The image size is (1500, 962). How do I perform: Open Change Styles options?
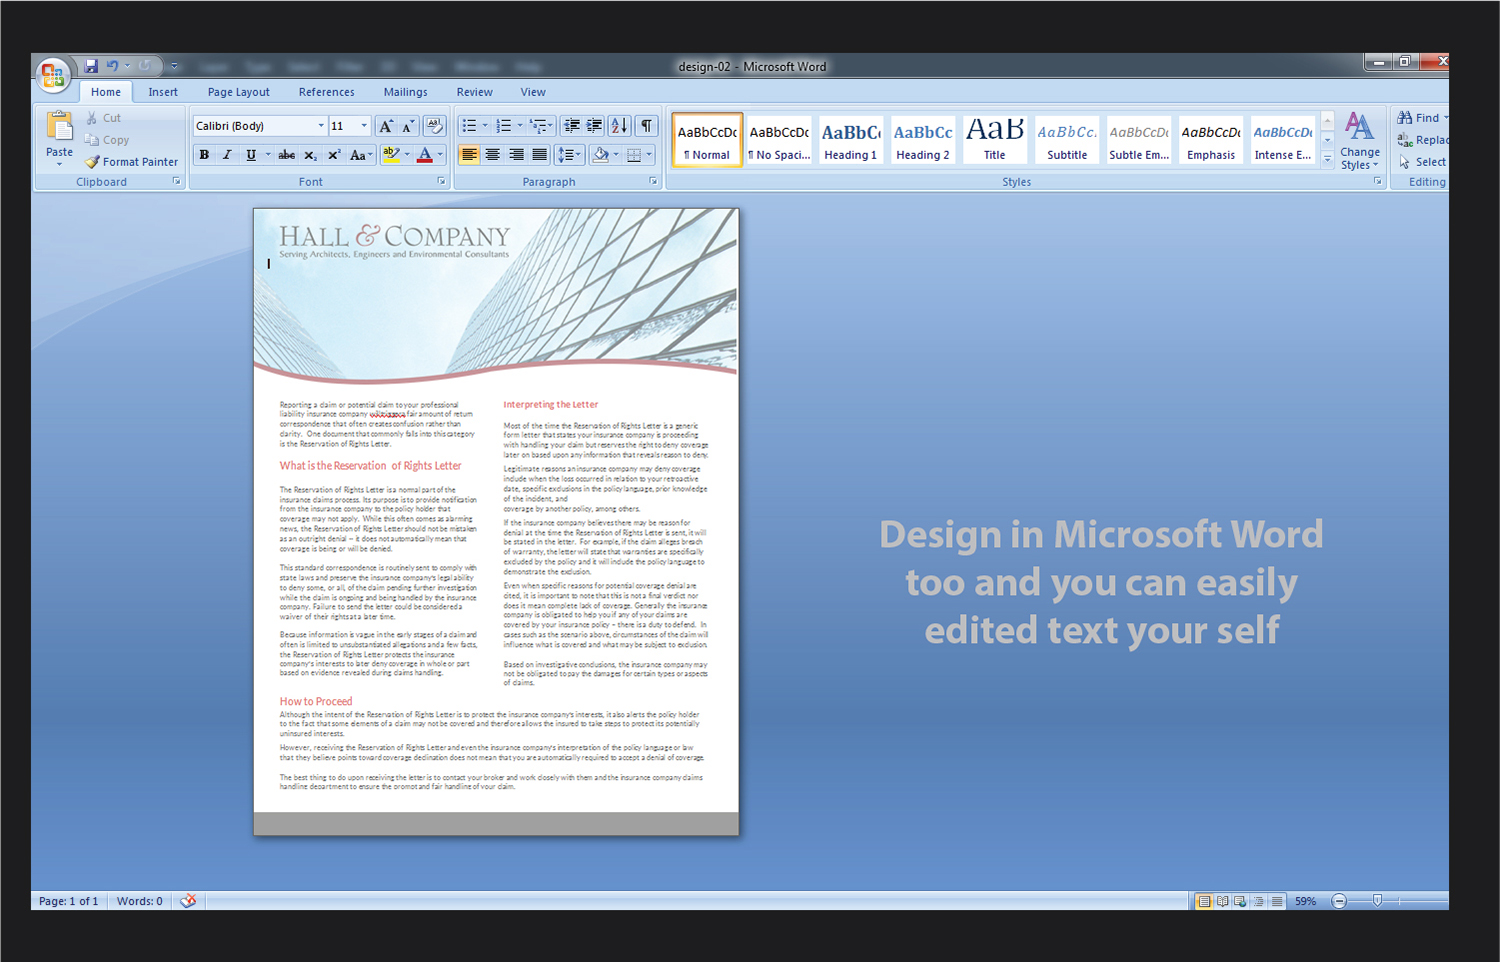[1359, 141]
